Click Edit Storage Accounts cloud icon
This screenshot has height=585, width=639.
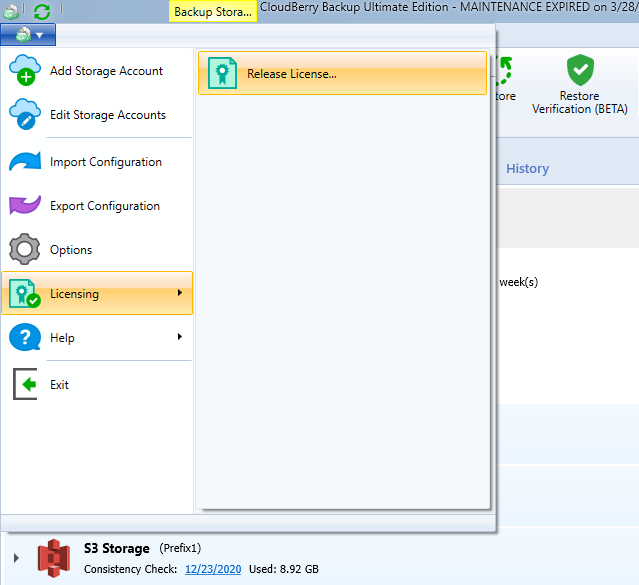coord(25,114)
